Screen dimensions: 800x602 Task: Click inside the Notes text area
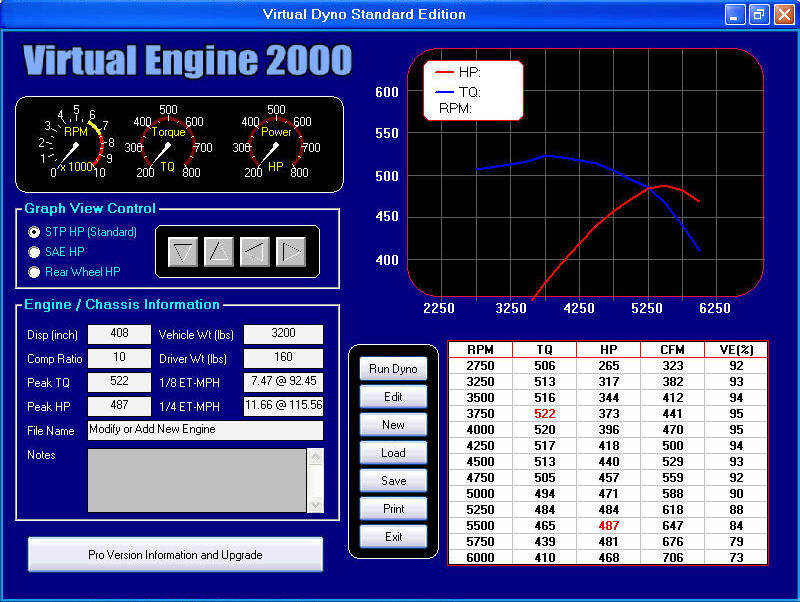coord(195,480)
